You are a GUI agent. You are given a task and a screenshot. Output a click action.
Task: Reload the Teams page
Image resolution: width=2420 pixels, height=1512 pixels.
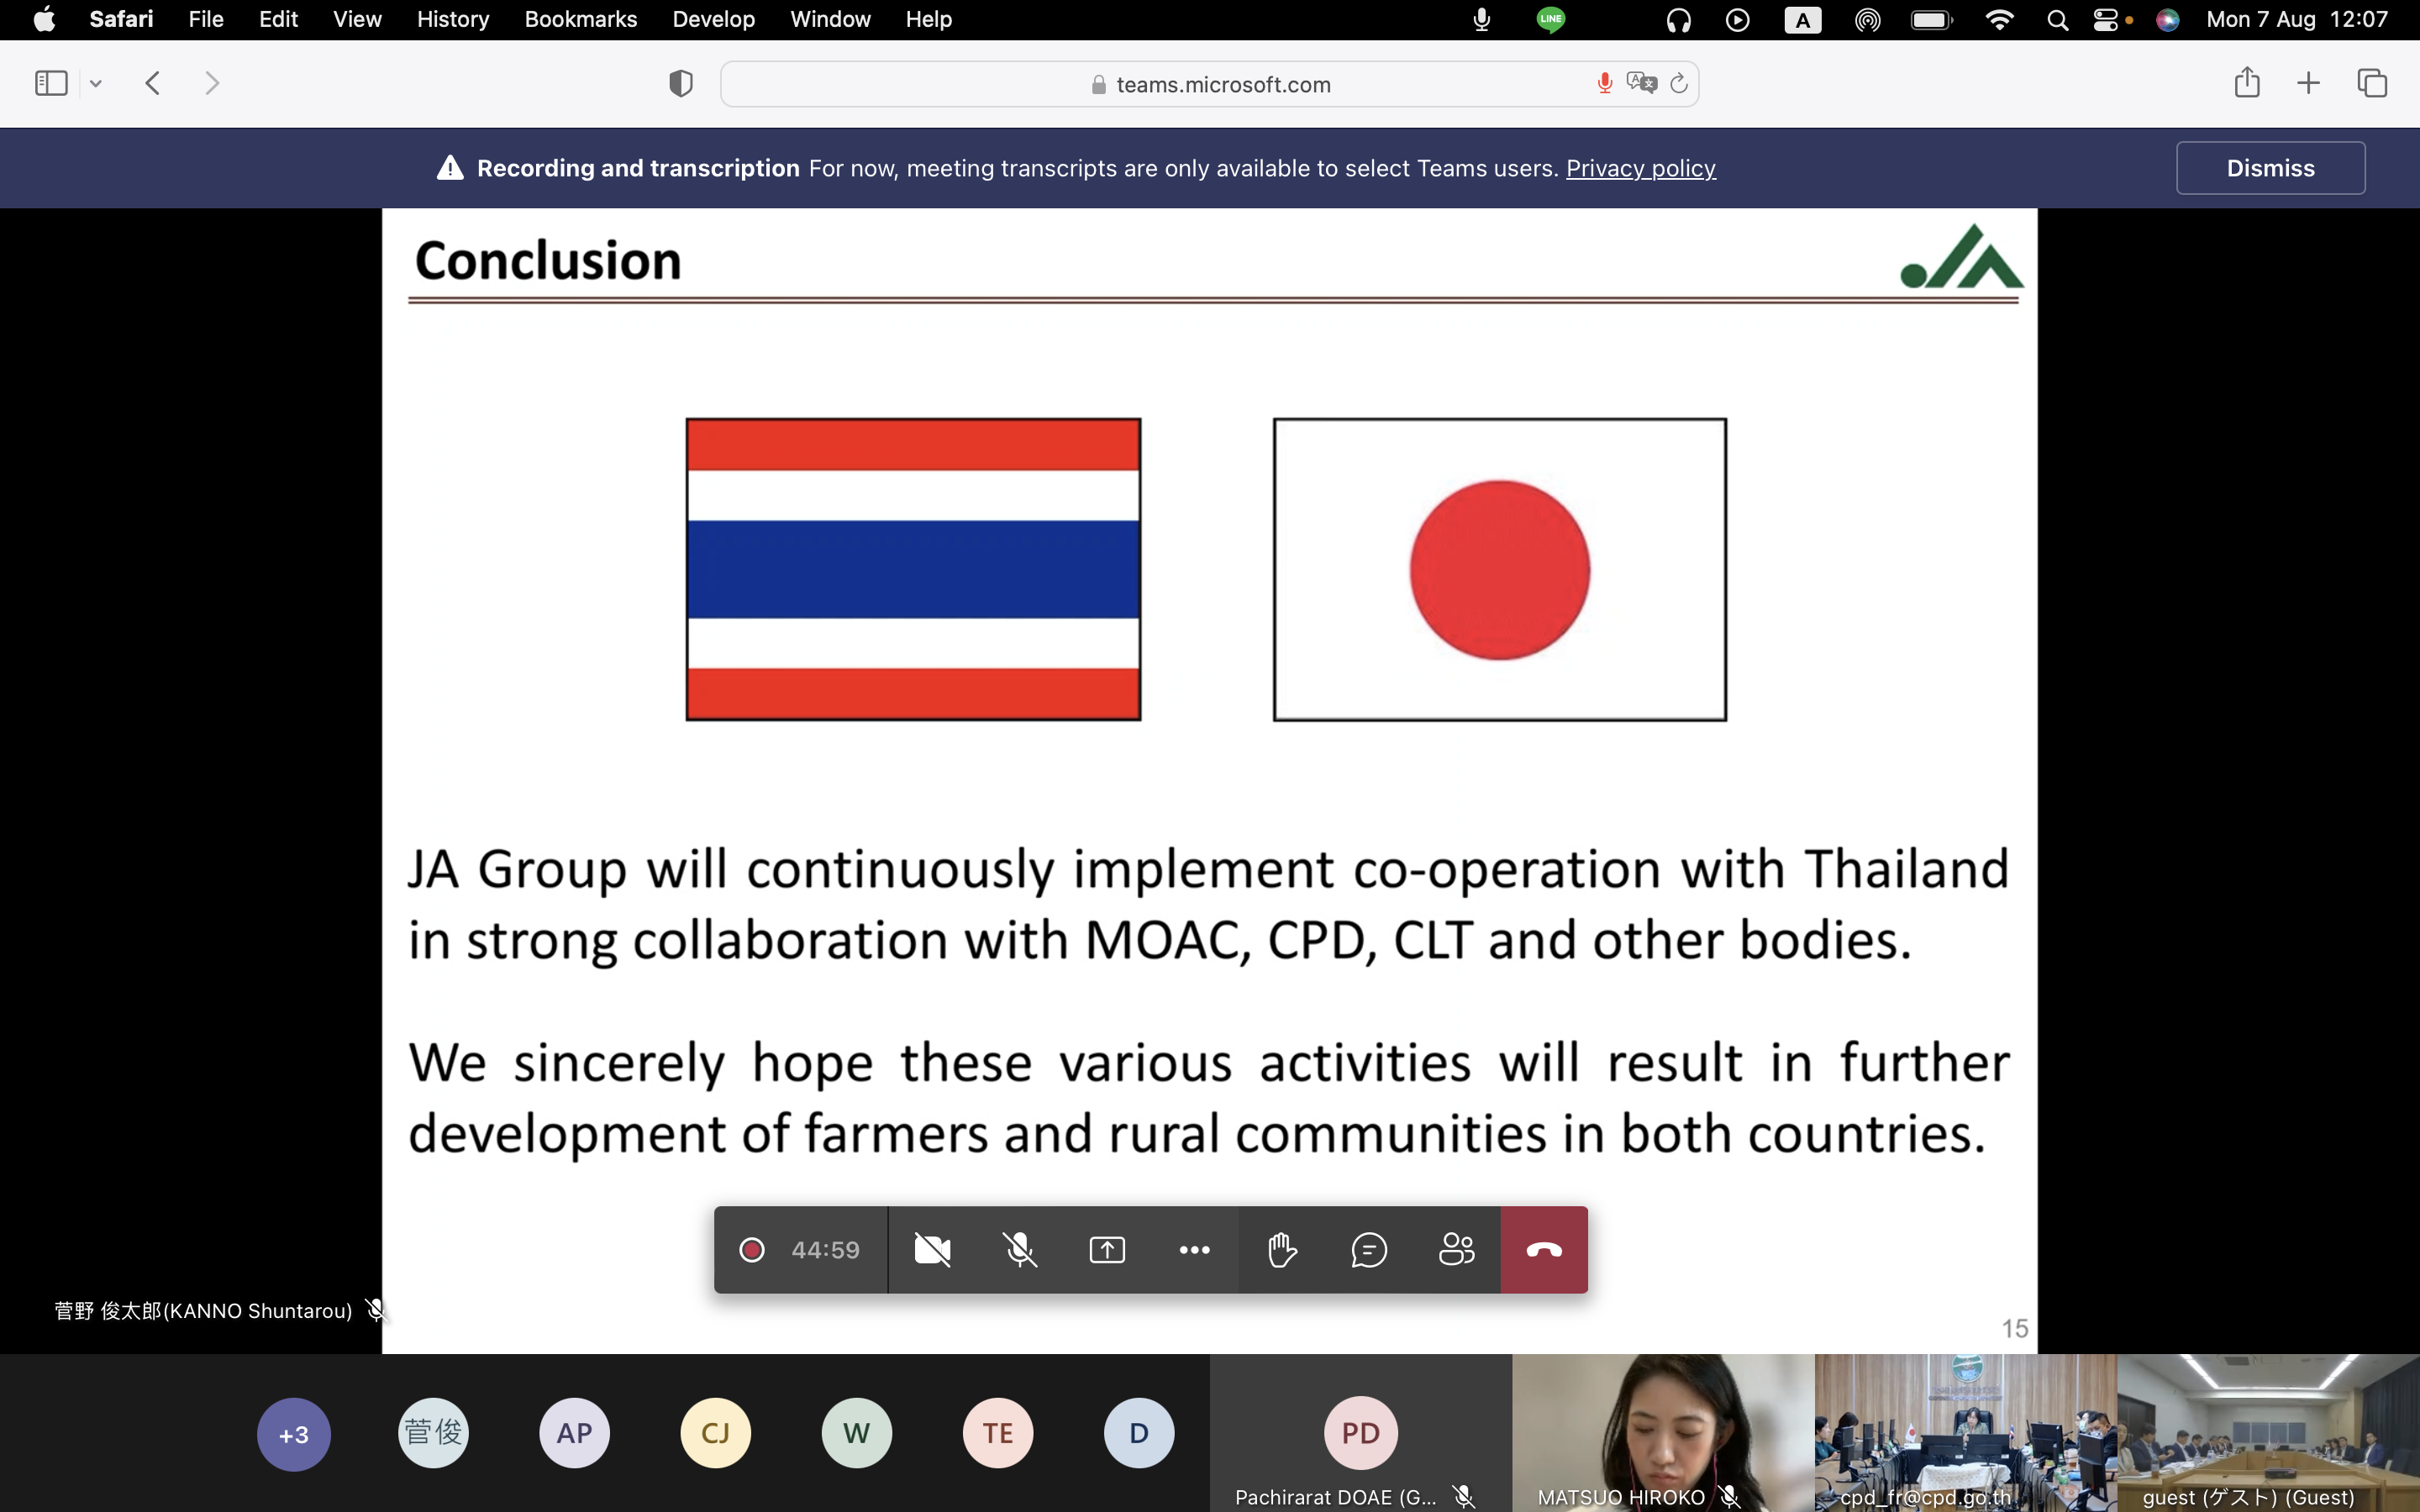tap(1679, 83)
